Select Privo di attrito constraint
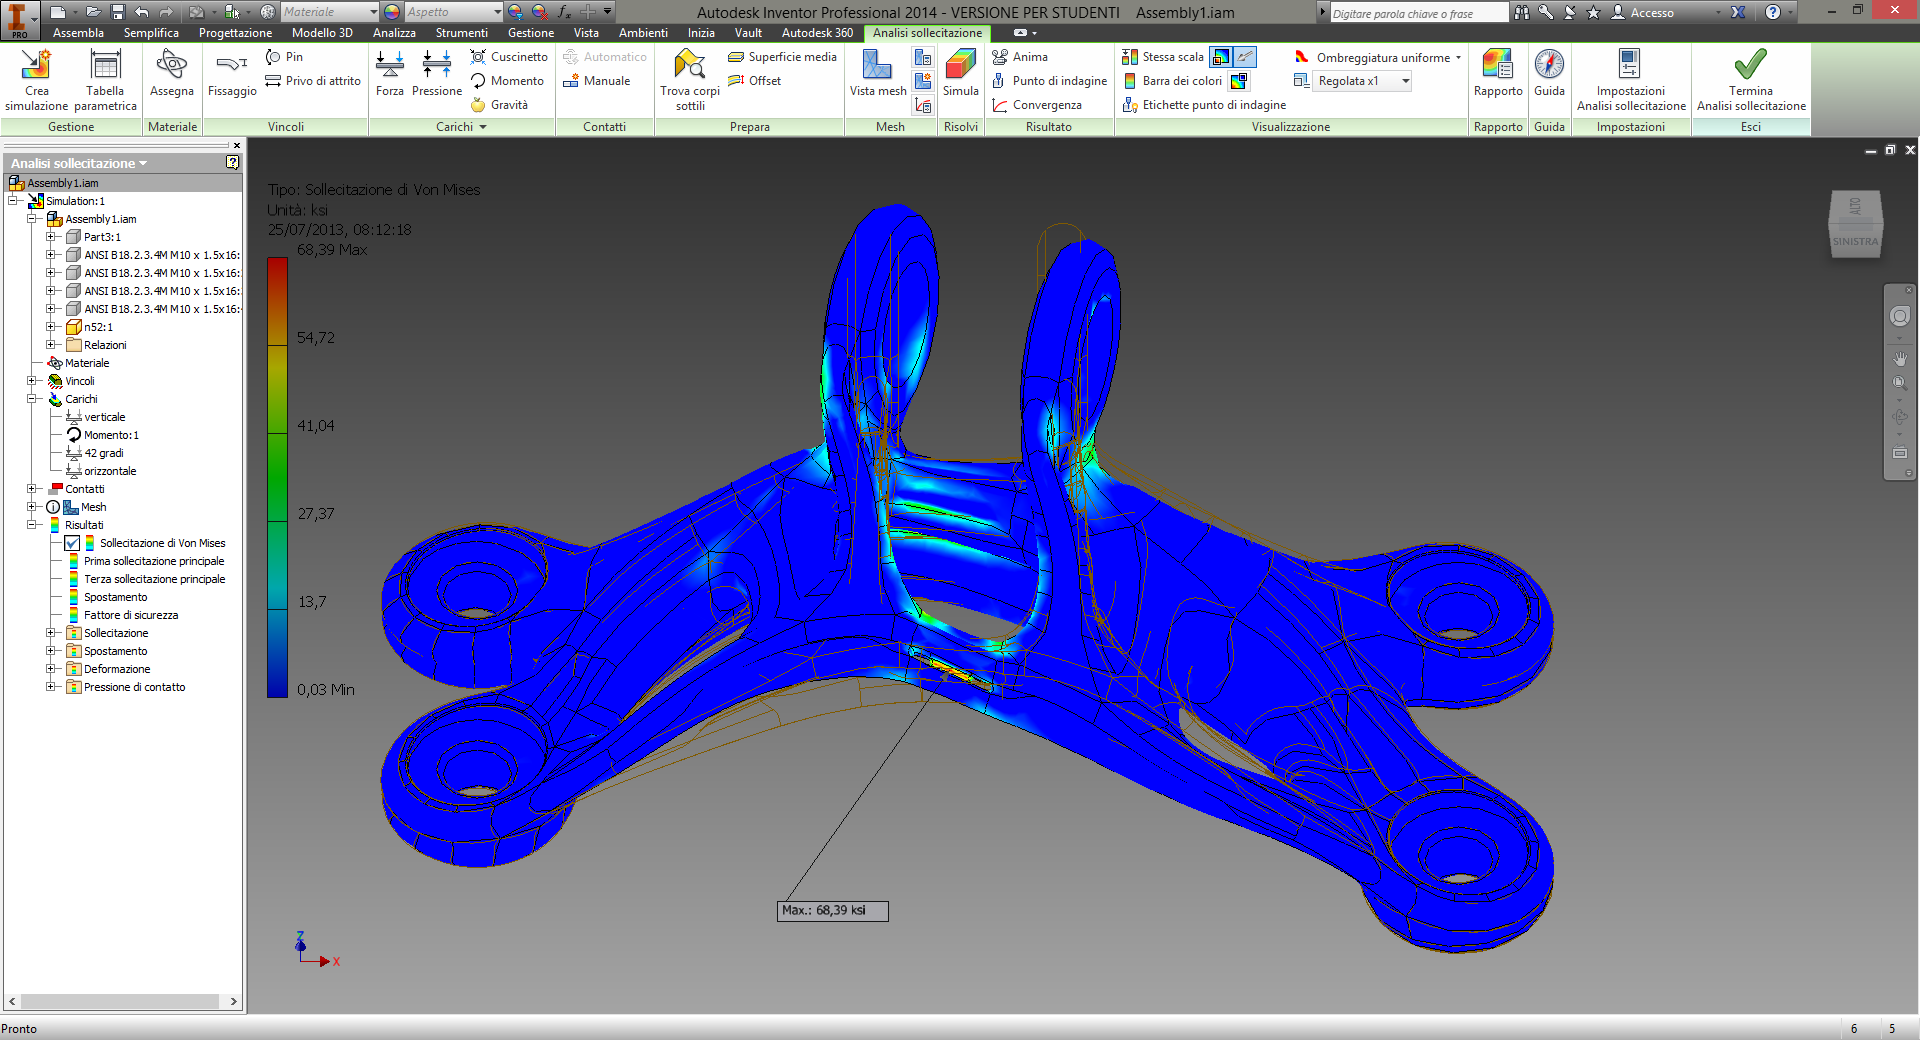Image resolution: width=1920 pixels, height=1040 pixels. click(313, 81)
